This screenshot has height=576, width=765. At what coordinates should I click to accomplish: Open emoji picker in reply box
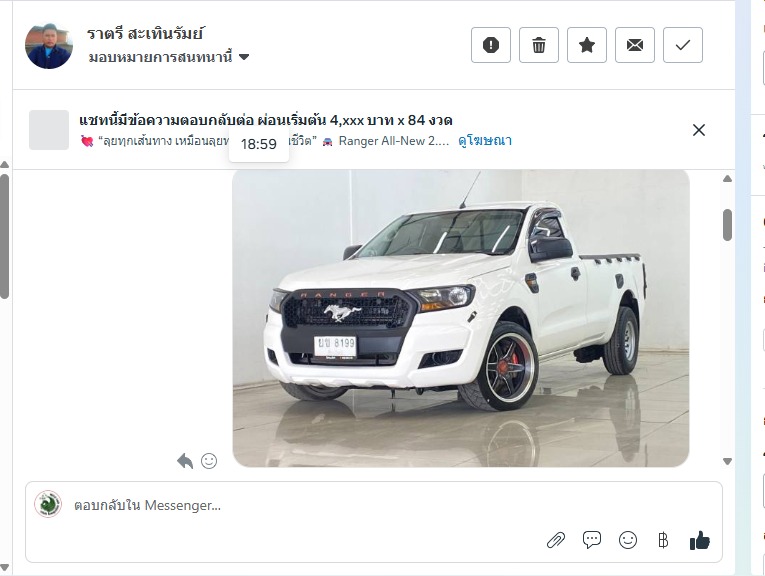(628, 540)
